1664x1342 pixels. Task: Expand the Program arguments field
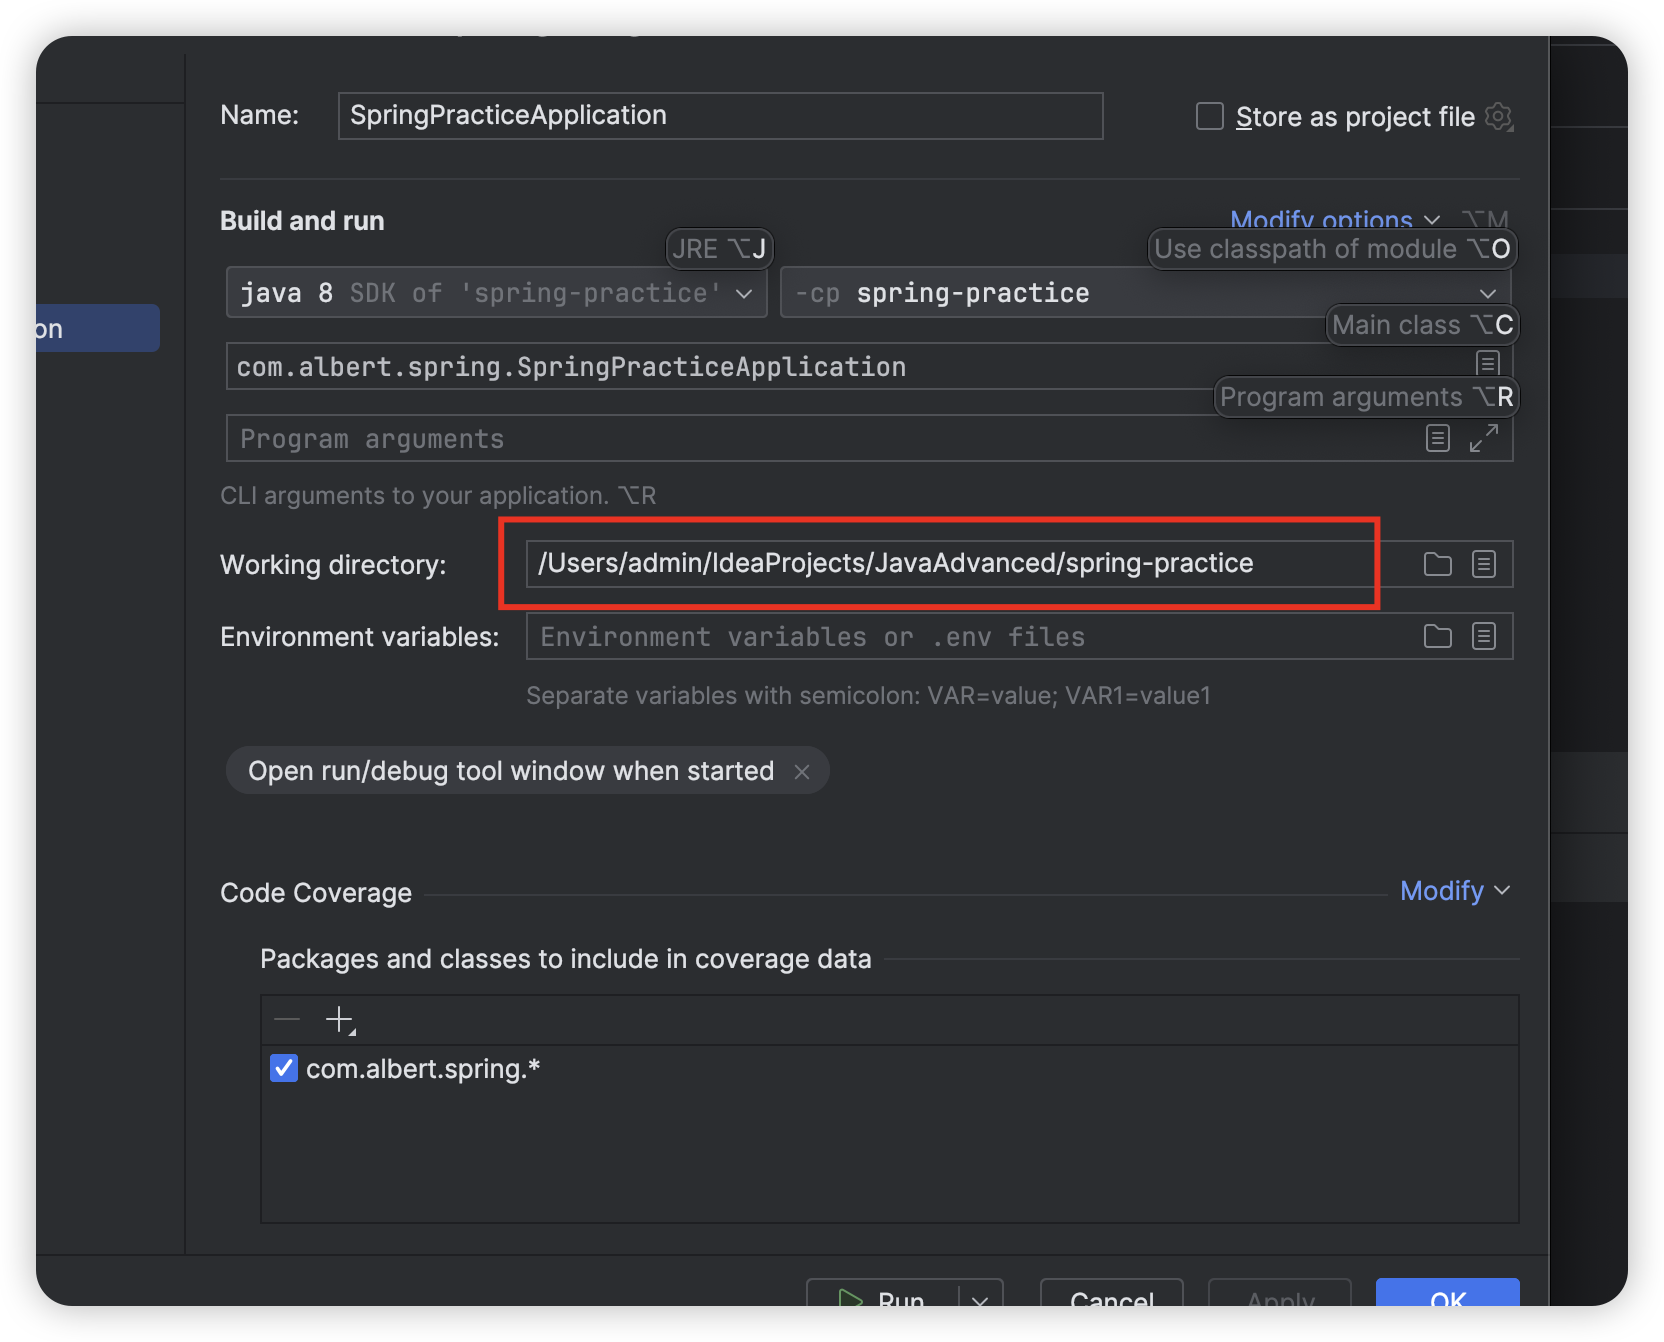(1484, 438)
